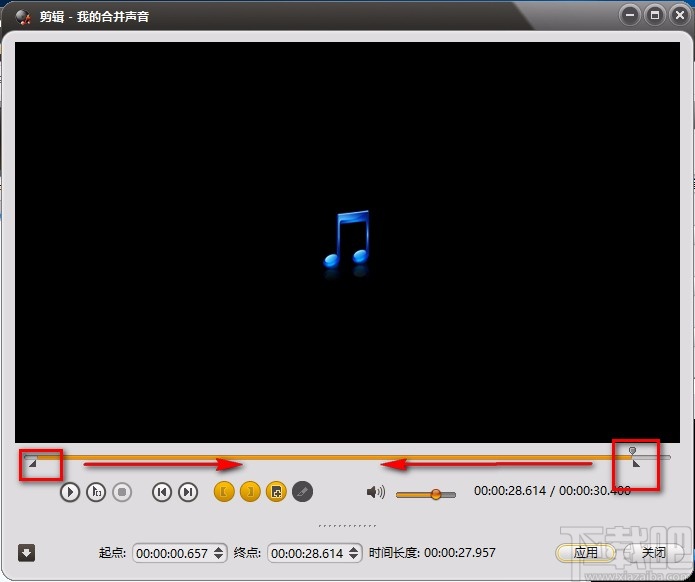Set the clip end point marker
Viewport: 695px width, 582px height.
tap(250, 492)
